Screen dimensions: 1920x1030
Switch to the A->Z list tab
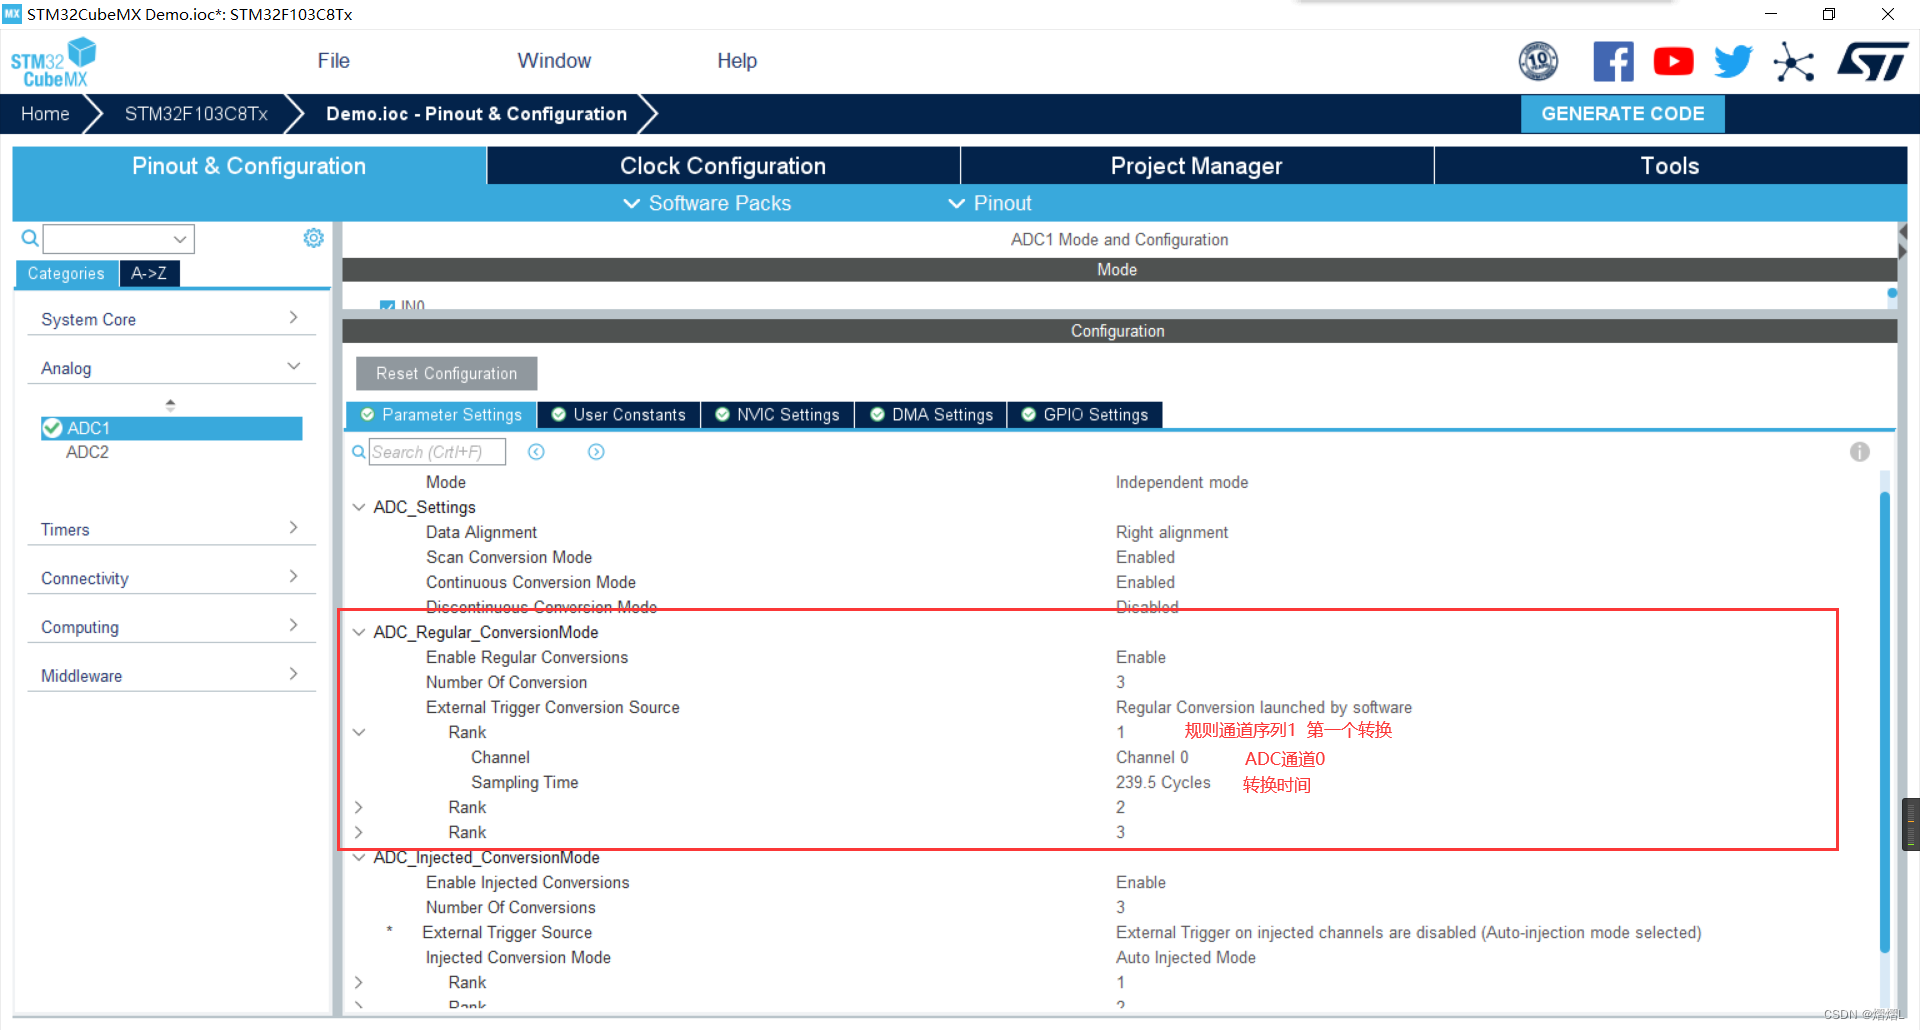click(149, 273)
